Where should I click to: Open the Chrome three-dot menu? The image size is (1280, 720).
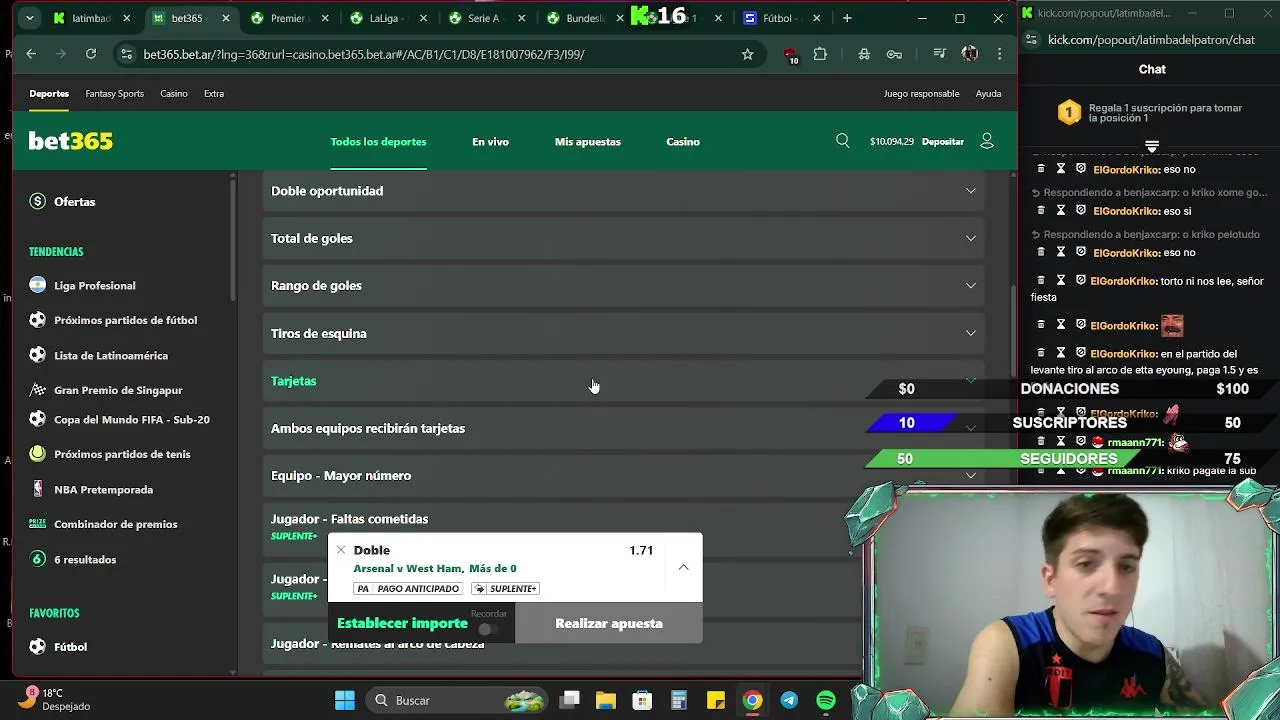pos(999,54)
